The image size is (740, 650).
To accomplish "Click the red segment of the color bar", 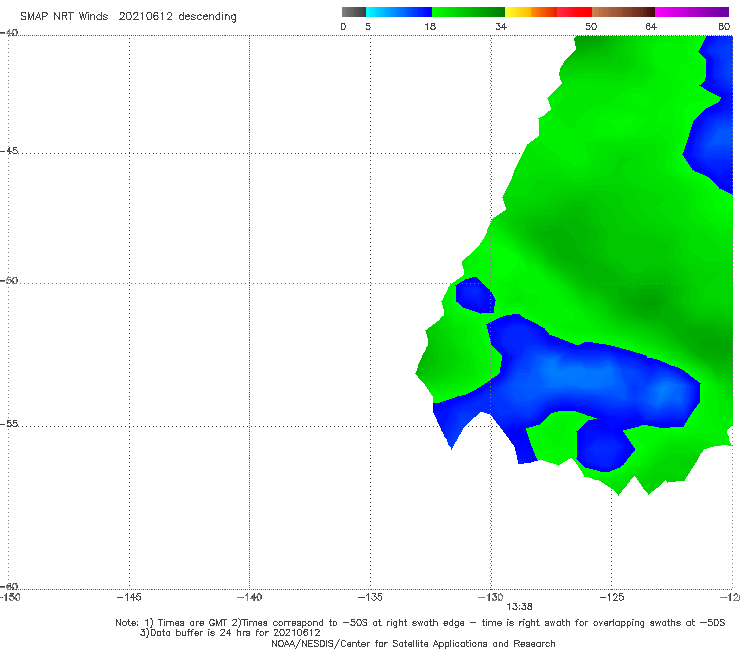I will click(575, 12).
